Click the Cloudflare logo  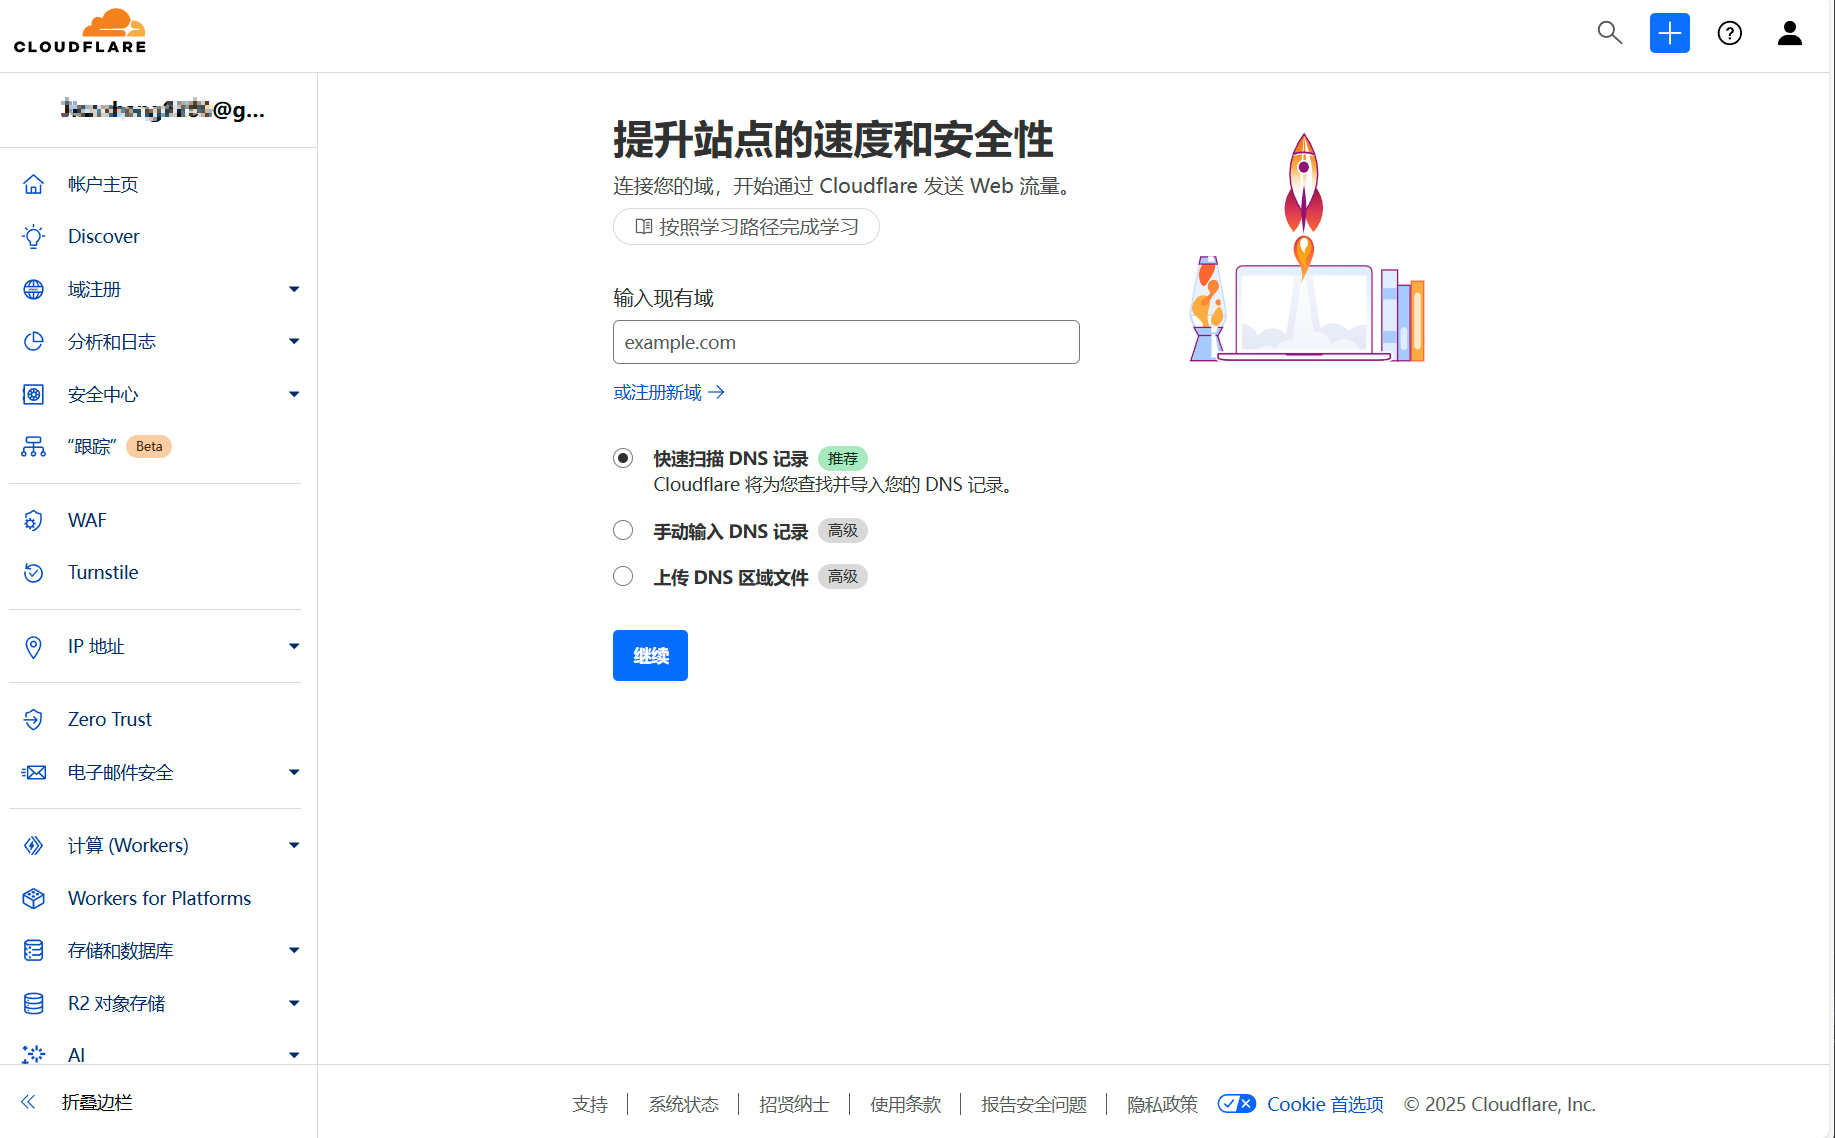pos(80,32)
